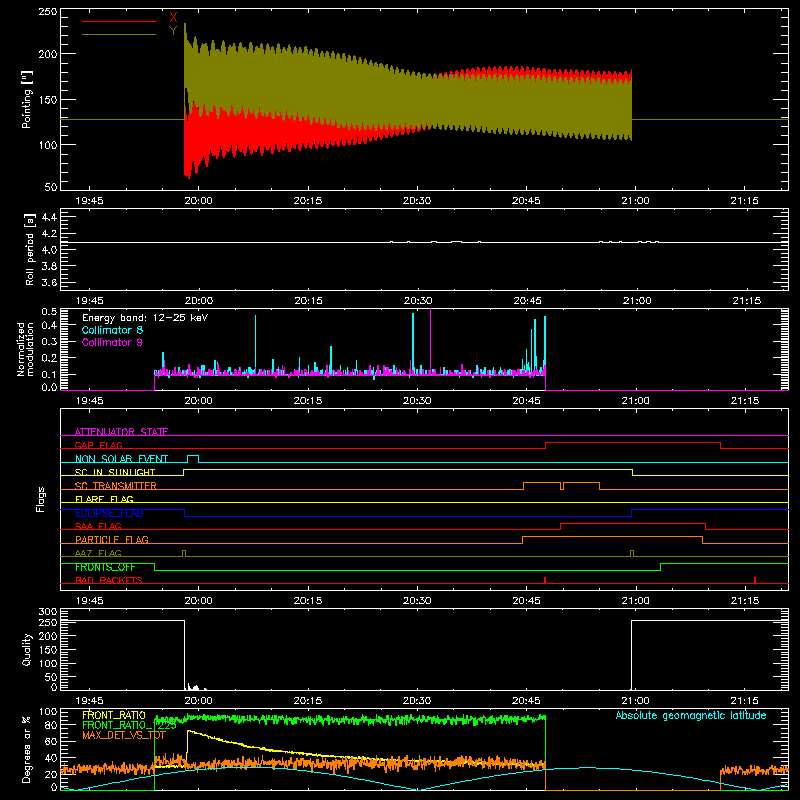
Task: Click the Collimator 8 legend entry
Action: 112,330
